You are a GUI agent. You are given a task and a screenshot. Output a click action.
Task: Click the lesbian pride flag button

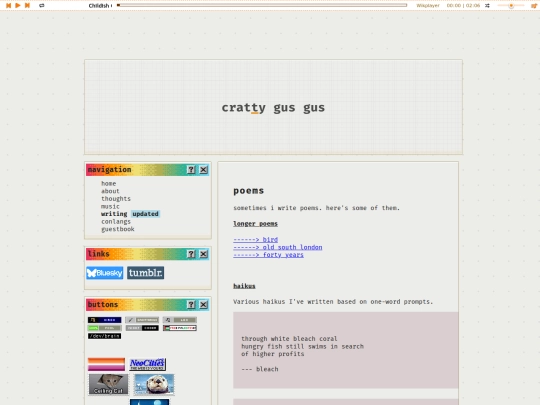click(x=106, y=364)
